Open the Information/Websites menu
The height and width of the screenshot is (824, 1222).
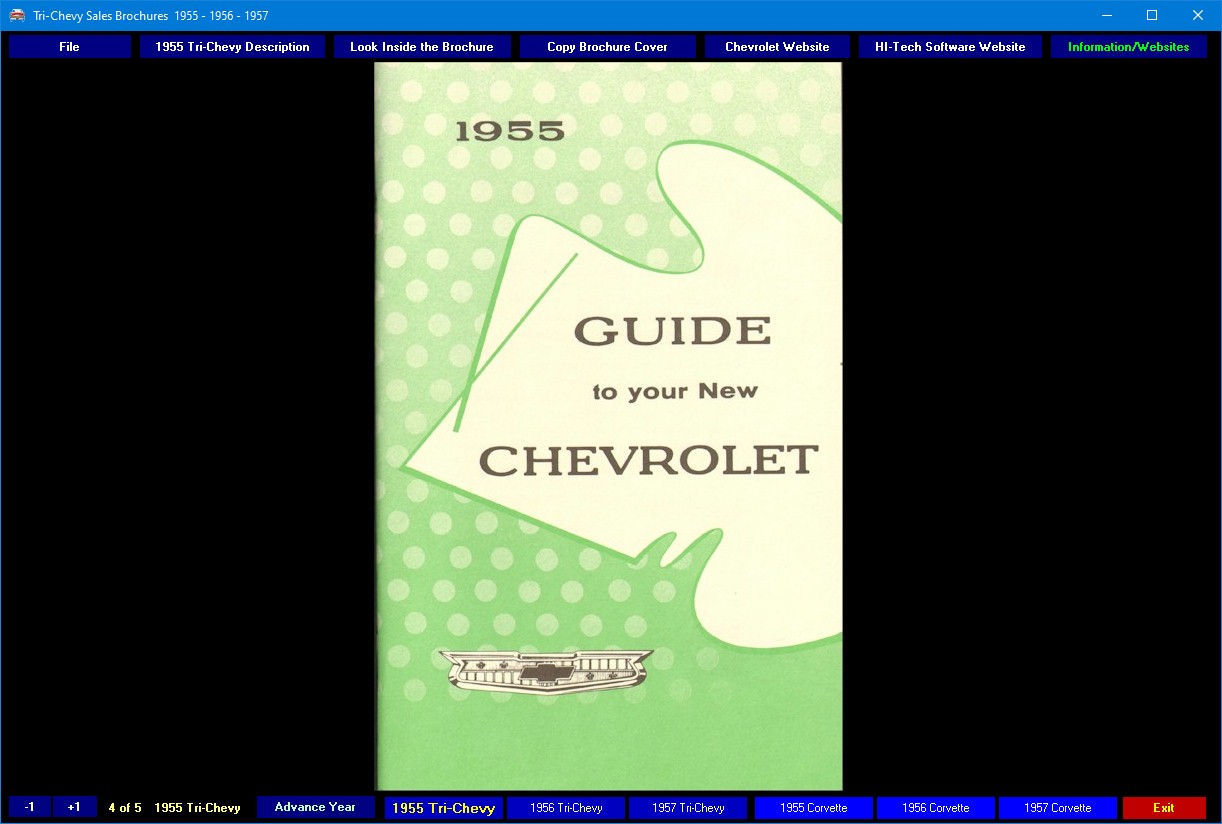pos(1128,47)
